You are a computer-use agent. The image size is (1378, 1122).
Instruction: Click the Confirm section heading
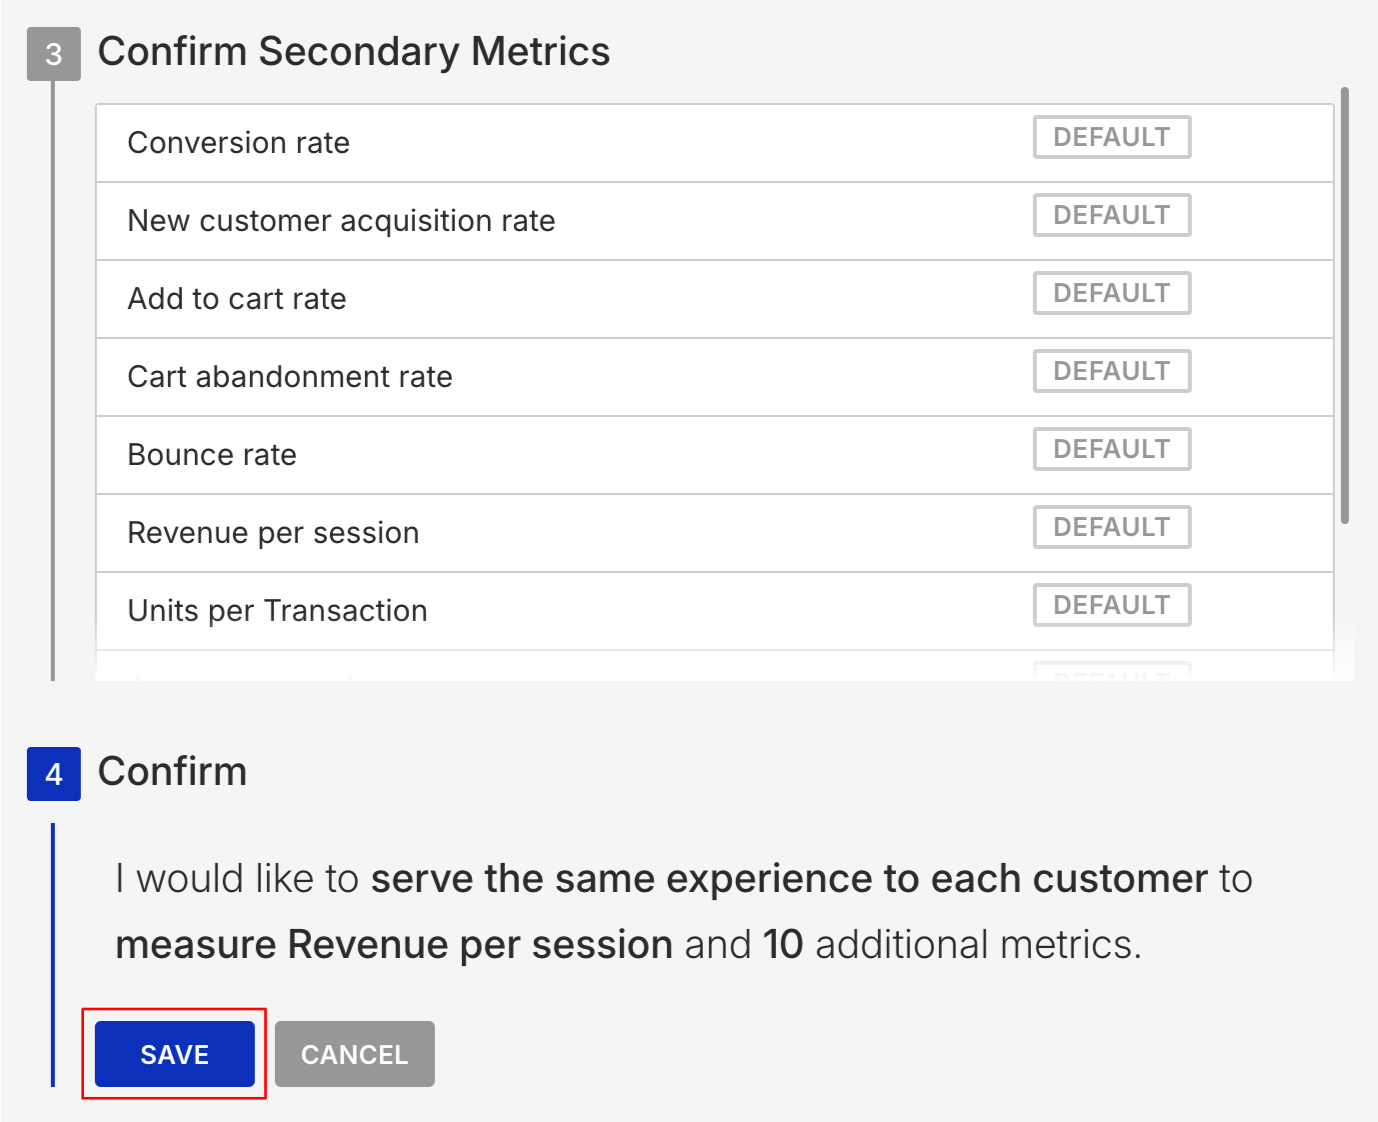(172, 771)
